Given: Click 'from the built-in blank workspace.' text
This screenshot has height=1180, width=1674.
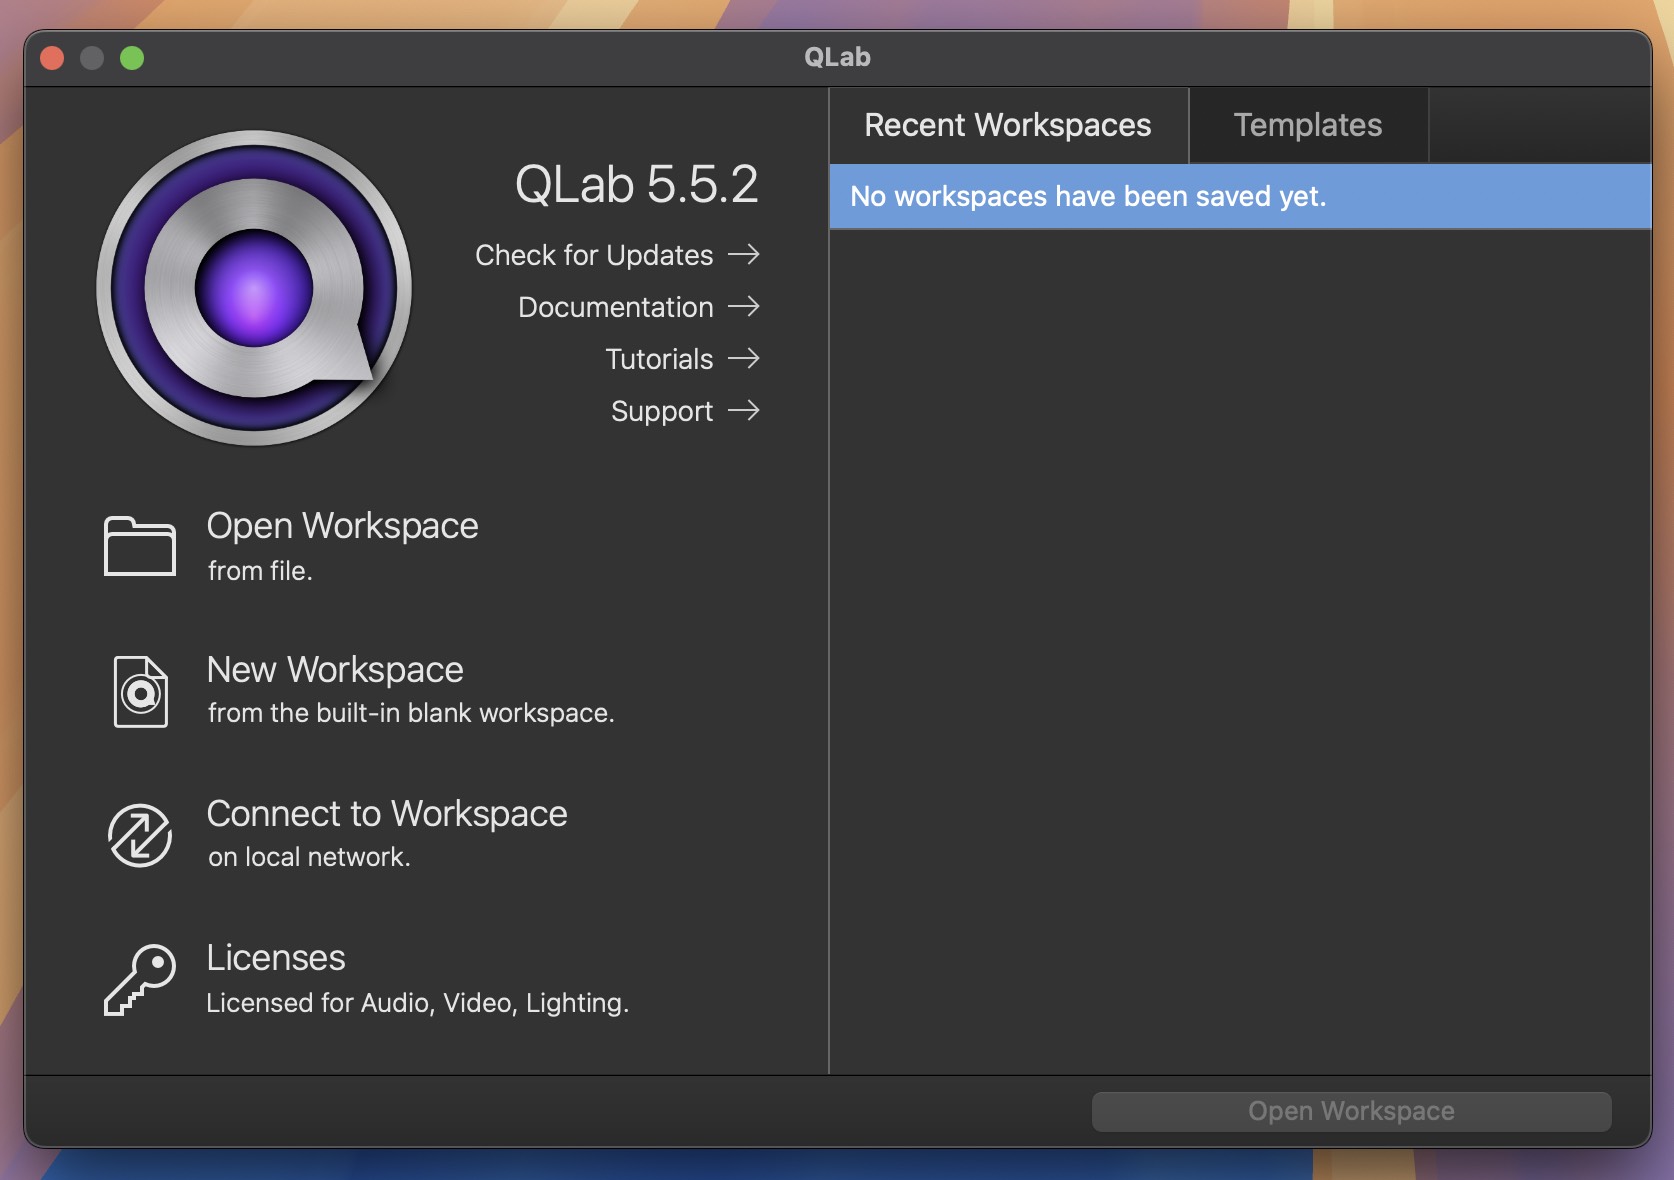Looking at the screenshot, I should [x=411, y=713].
